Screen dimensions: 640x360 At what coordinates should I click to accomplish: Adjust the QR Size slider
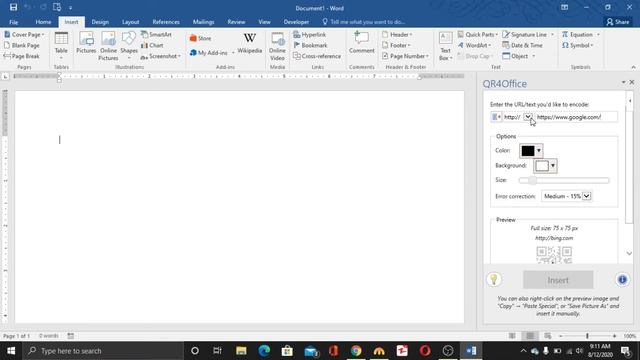pos(564,180)
